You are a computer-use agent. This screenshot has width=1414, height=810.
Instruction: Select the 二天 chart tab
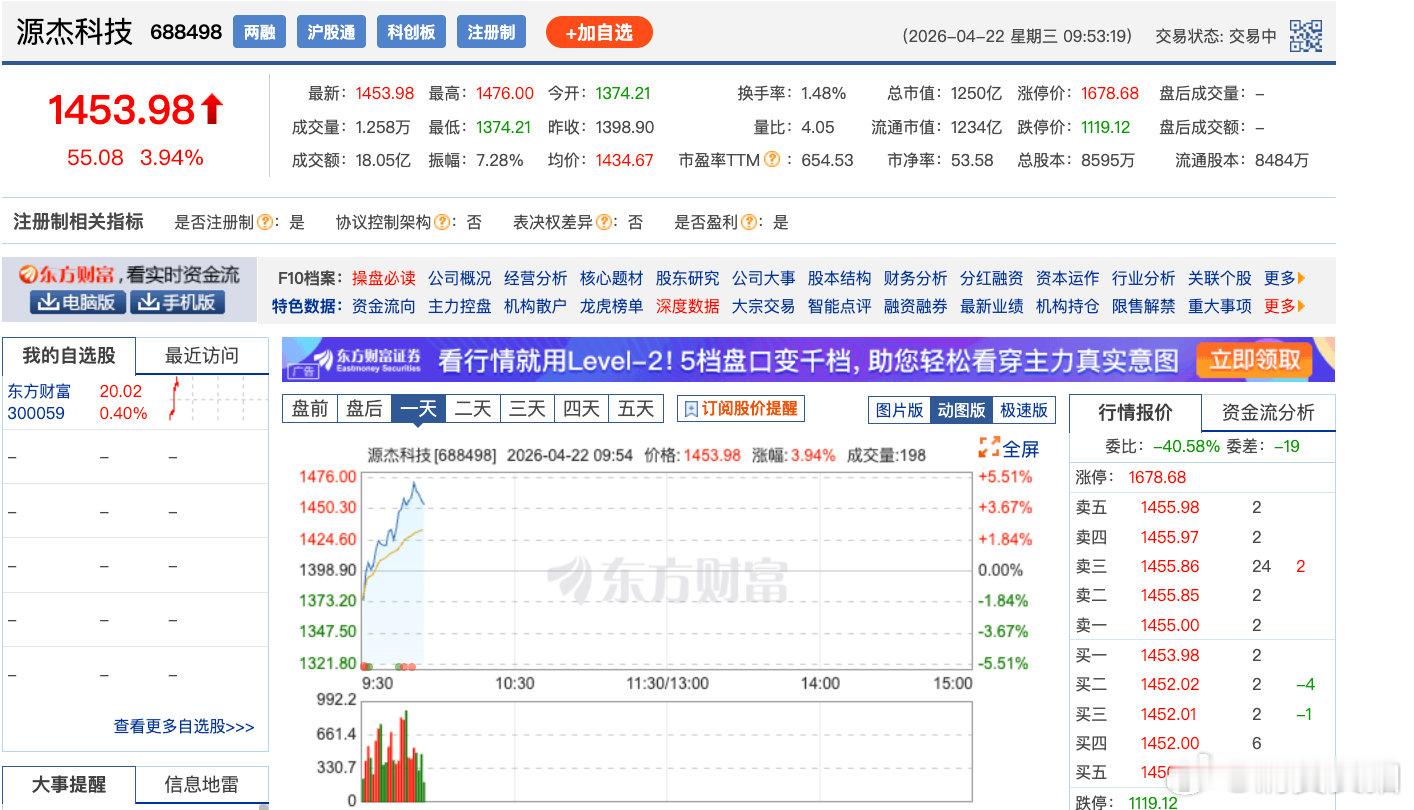pyautogui.click(x=473, y=408)
